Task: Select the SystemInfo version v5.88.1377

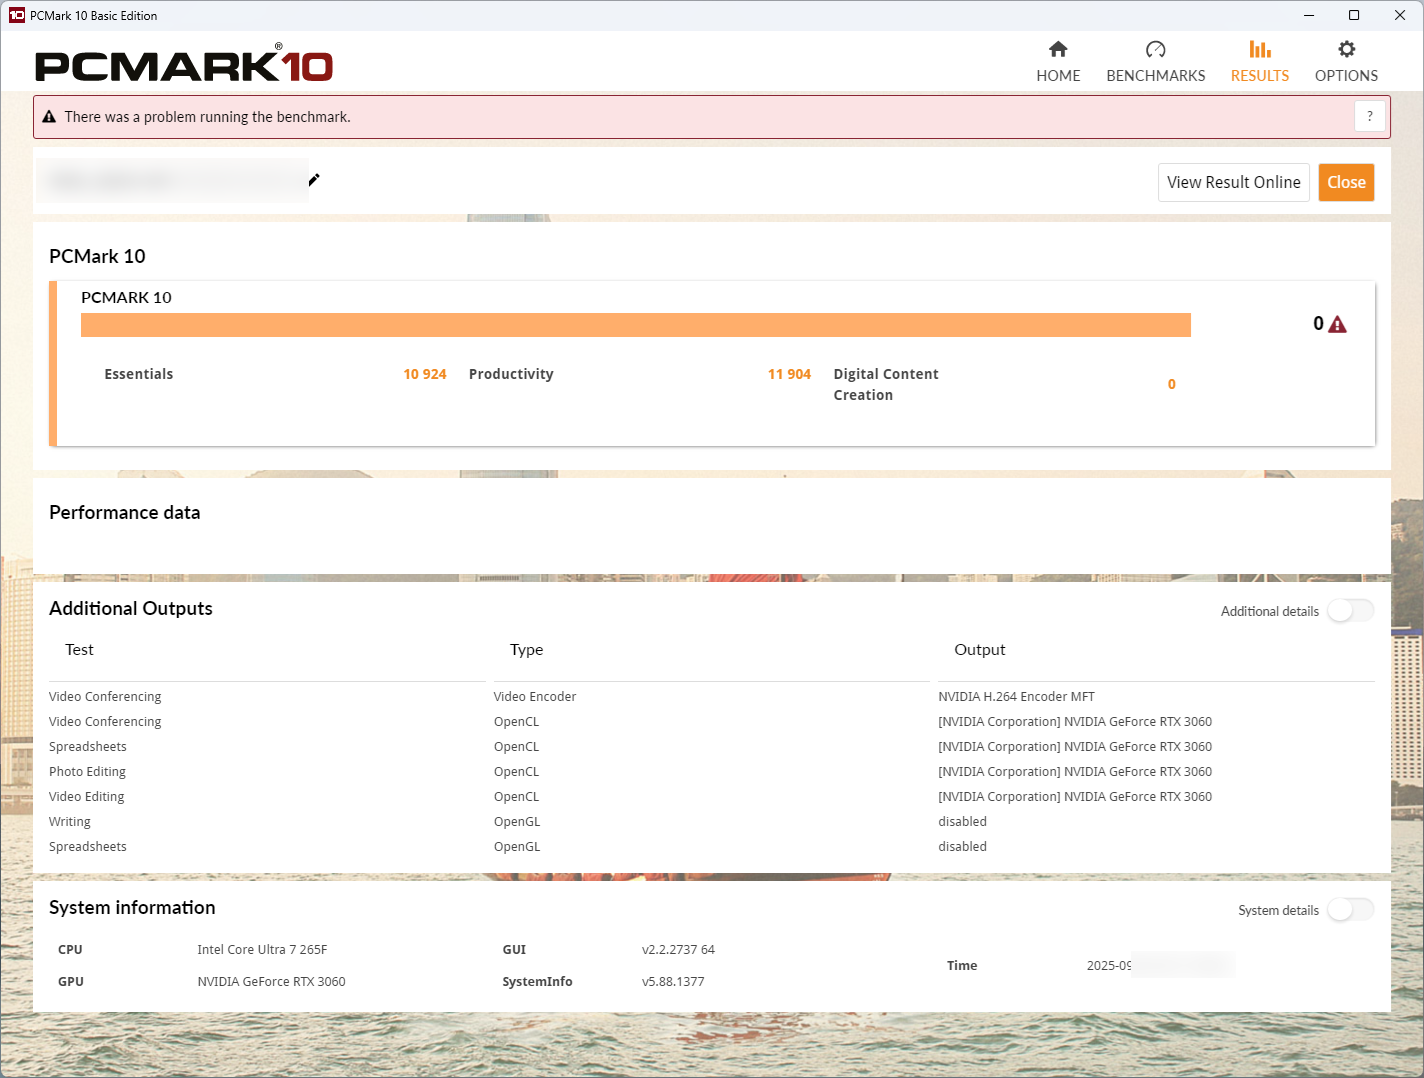Action: click(673, 982)
